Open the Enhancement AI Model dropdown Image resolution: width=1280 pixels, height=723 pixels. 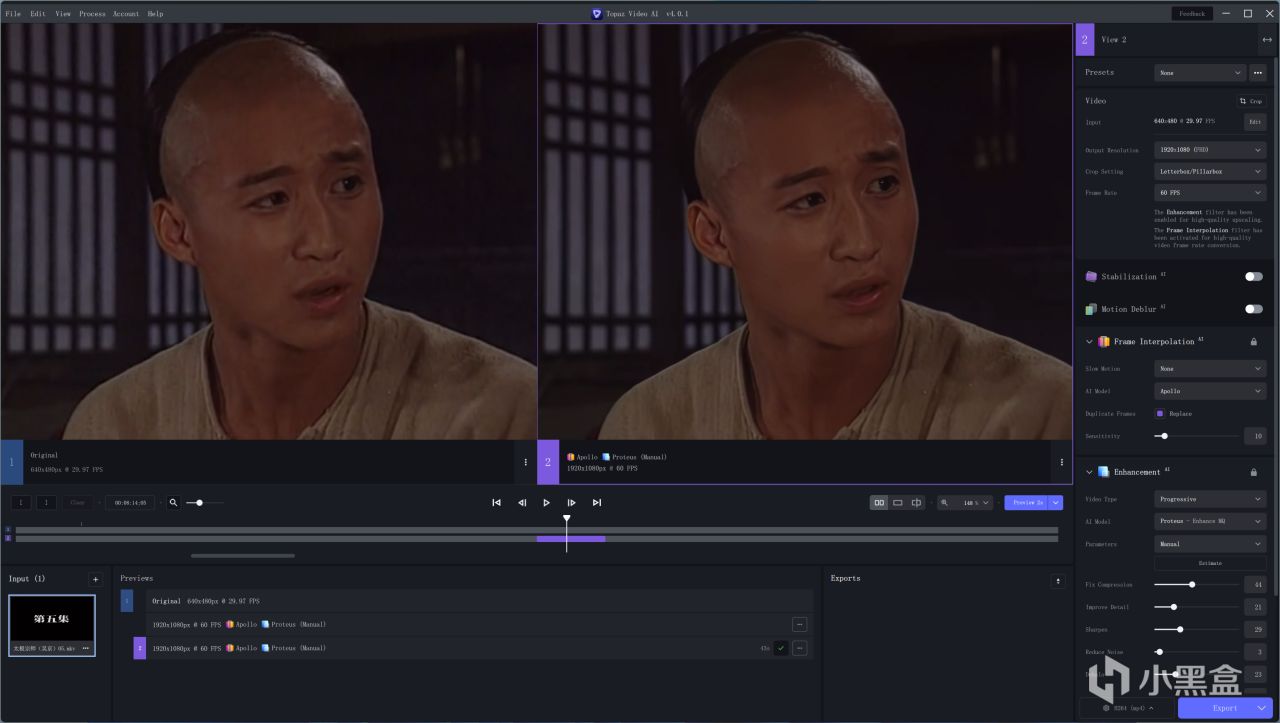click(1210, 521)
